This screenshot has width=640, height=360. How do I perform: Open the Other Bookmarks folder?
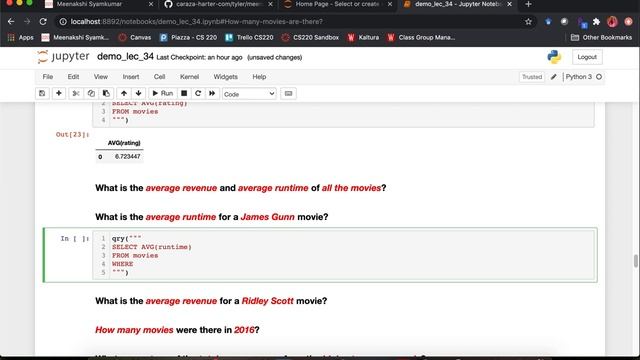pyautogui.click(x=601, y=38)
